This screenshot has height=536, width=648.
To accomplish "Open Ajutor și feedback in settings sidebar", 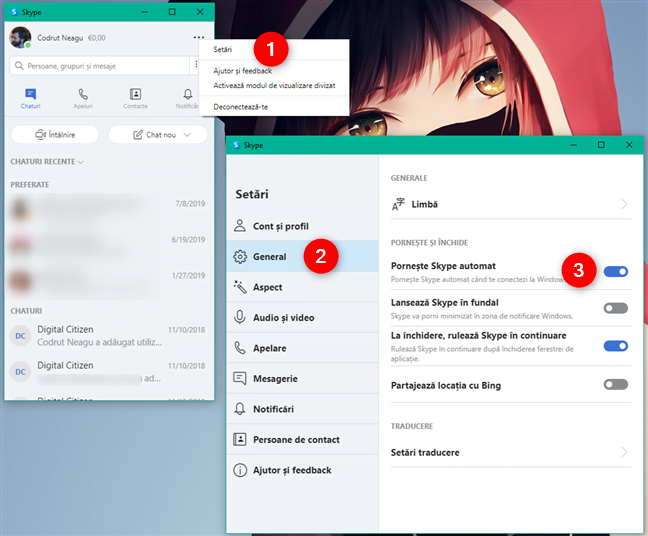I will click(303, 470).
